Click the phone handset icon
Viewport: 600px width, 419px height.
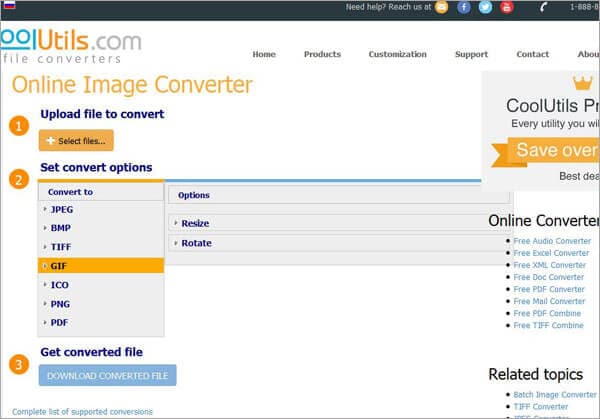(x=543, y=7)
